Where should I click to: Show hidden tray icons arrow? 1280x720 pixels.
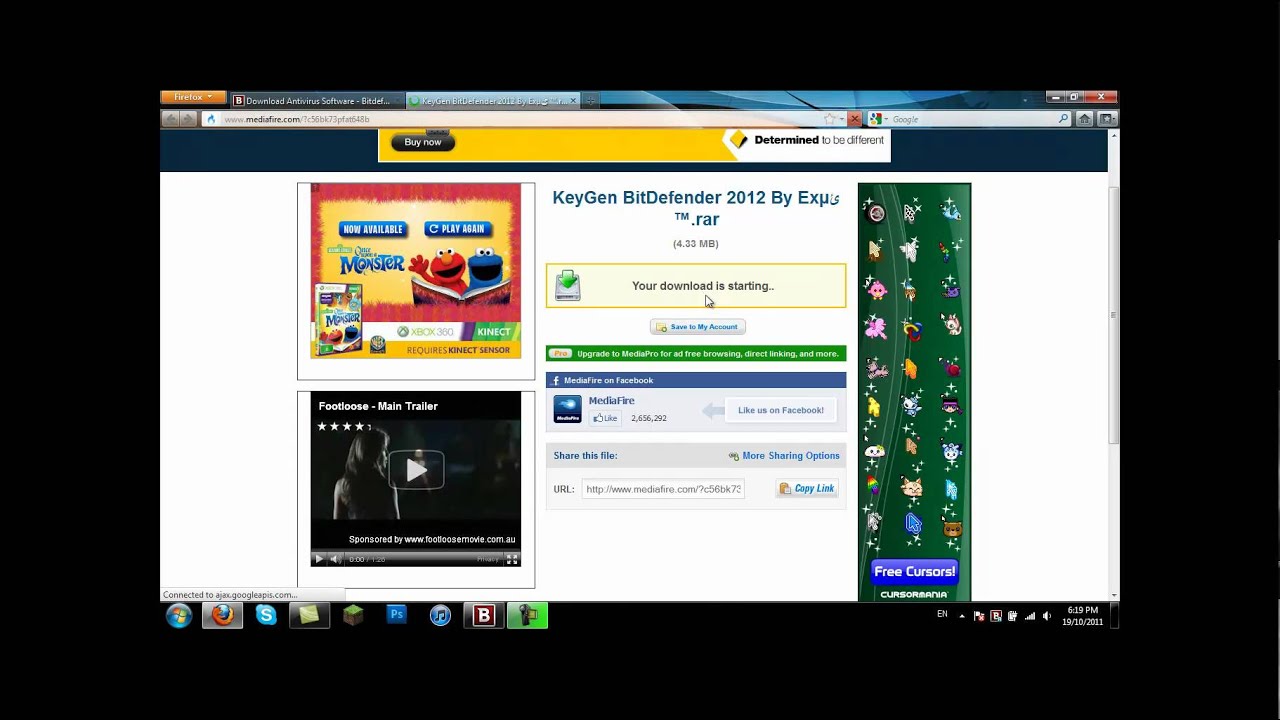(x=962, y=616)
